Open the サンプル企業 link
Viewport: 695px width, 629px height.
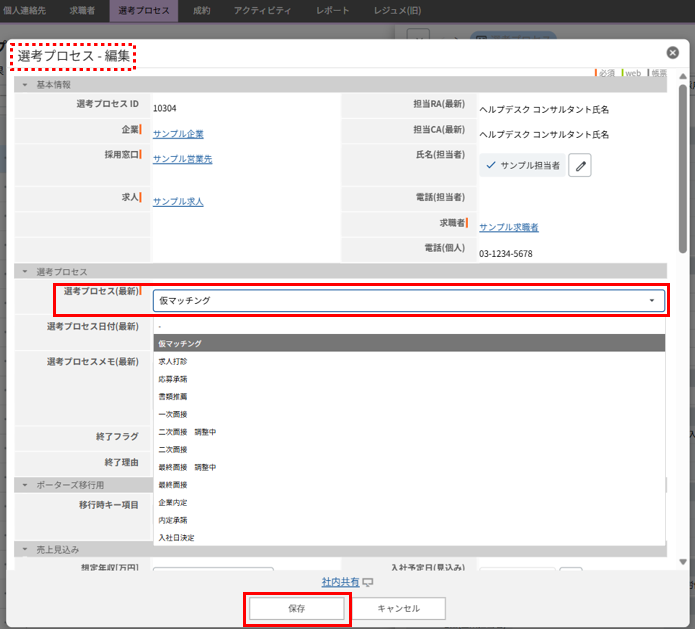point(178,134)
